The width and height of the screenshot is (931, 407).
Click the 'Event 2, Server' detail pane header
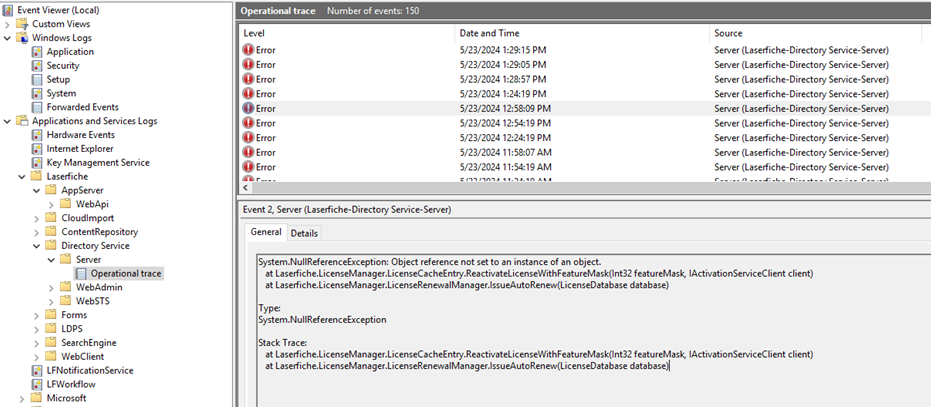pos(345,209)
